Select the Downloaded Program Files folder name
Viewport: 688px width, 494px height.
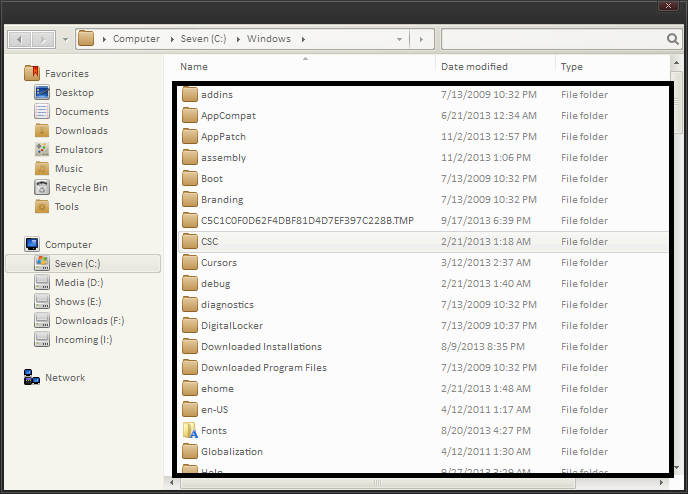pos(264,368)
